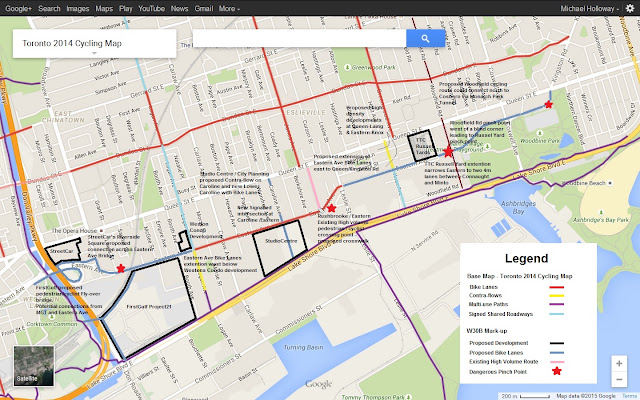This screenshot has width=640, height=400.
Task: Open Michael Holloway account menu
Action: tap(589, 8)
